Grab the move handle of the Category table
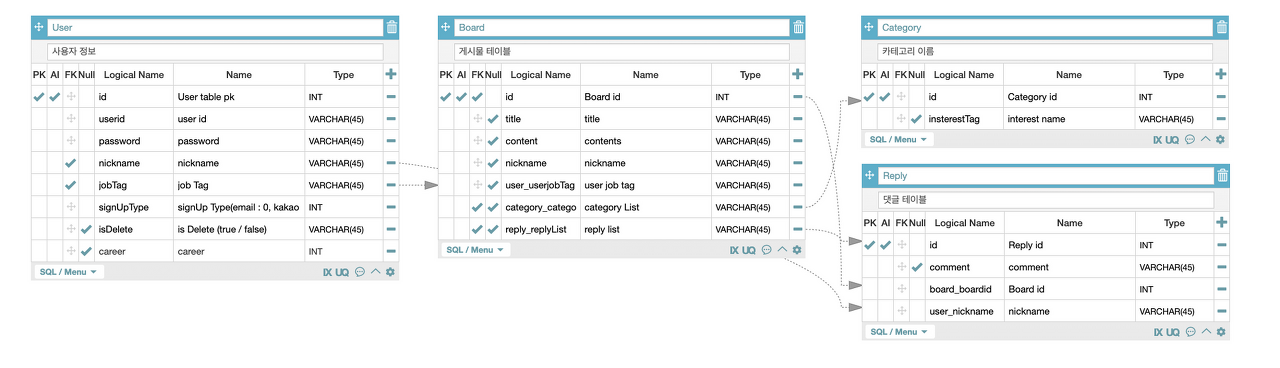 (869, 27)
